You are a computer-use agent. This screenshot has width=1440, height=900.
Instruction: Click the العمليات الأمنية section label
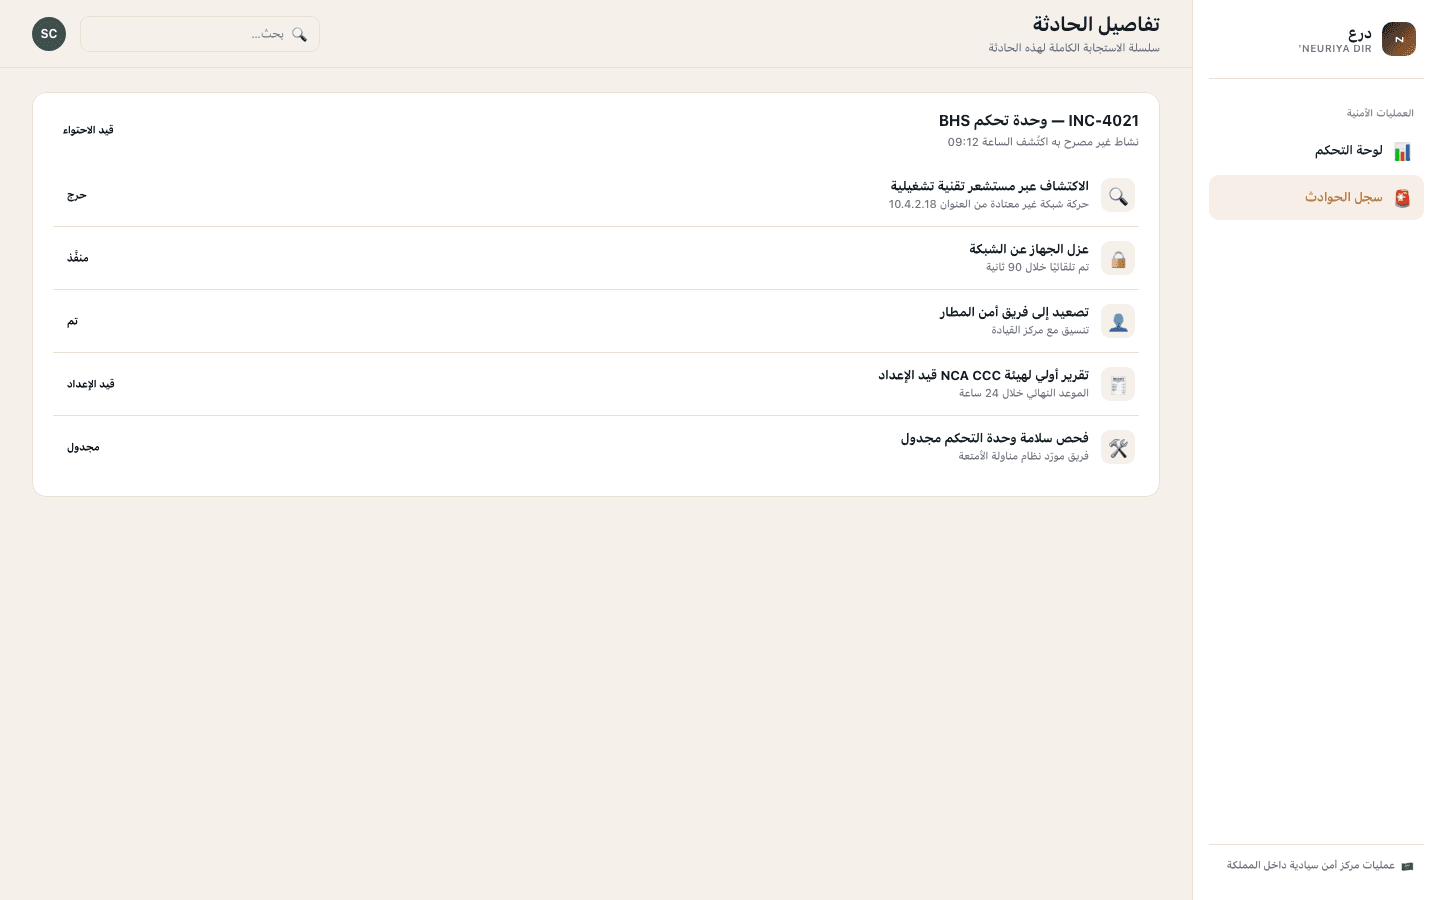click(1380, 113)
